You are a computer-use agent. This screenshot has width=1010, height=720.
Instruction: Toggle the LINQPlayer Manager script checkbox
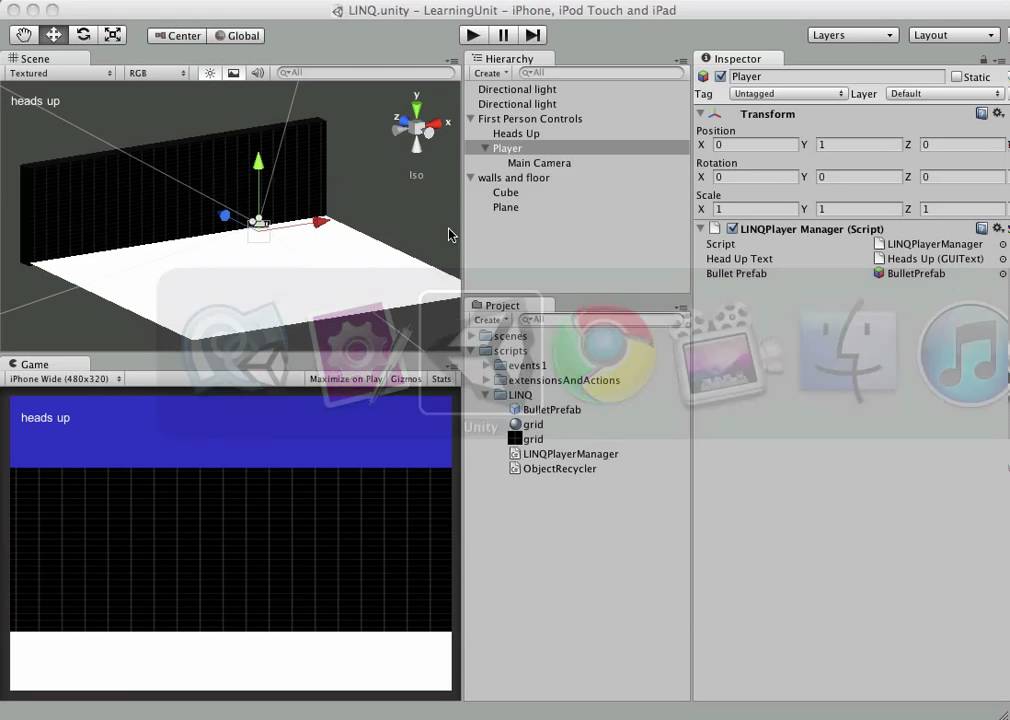(x=732, y=229)
